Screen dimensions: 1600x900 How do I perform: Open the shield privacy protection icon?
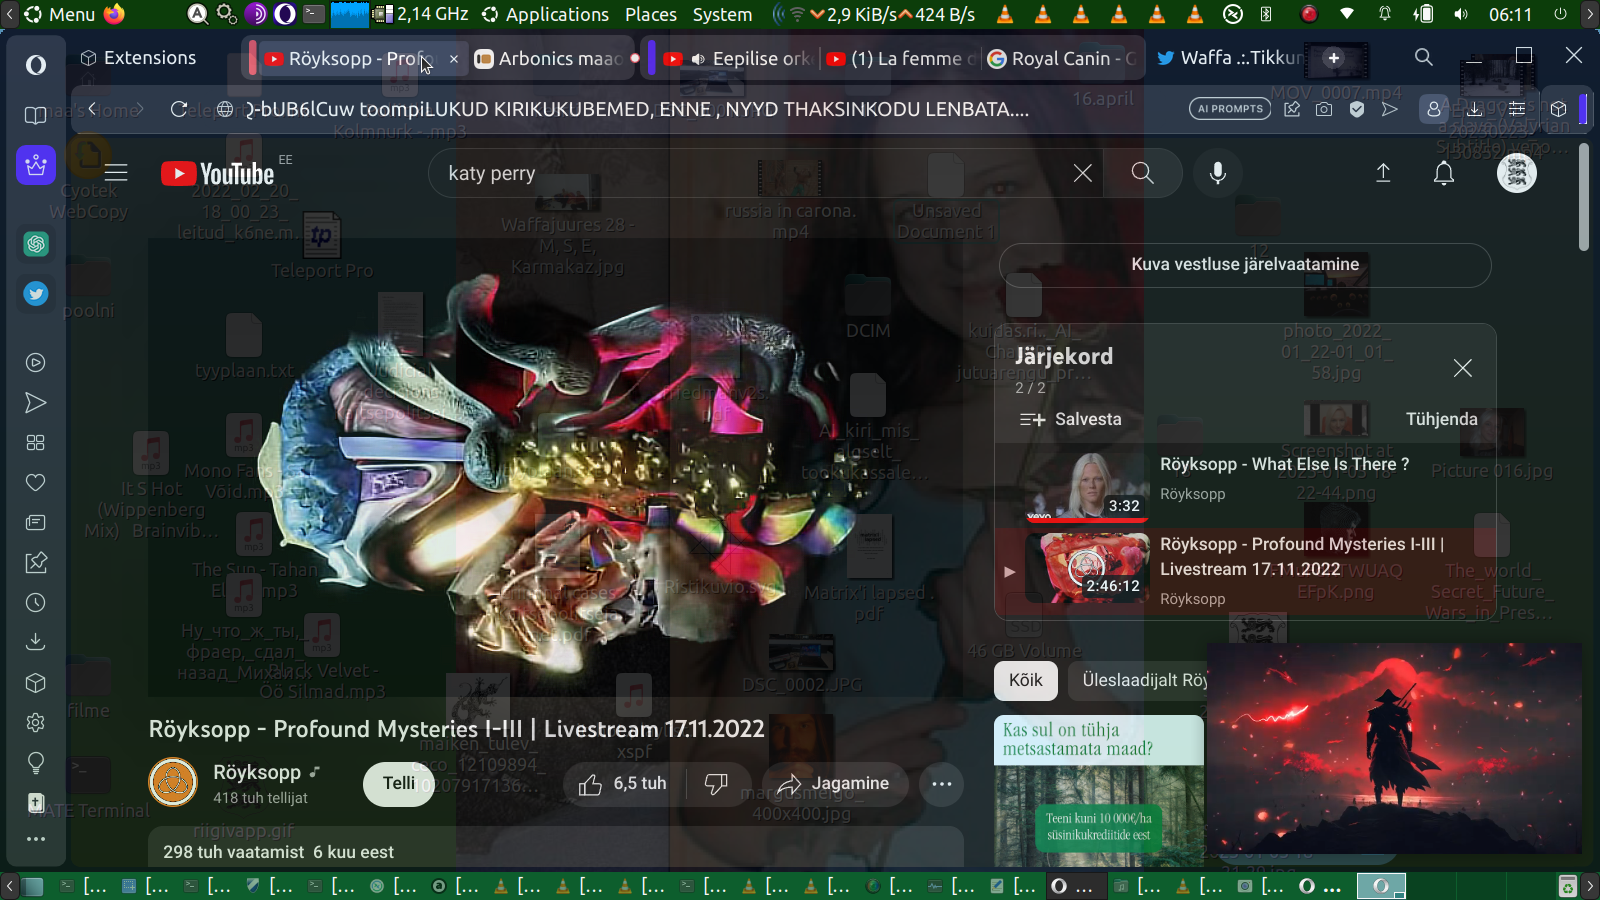(1357, 109)
